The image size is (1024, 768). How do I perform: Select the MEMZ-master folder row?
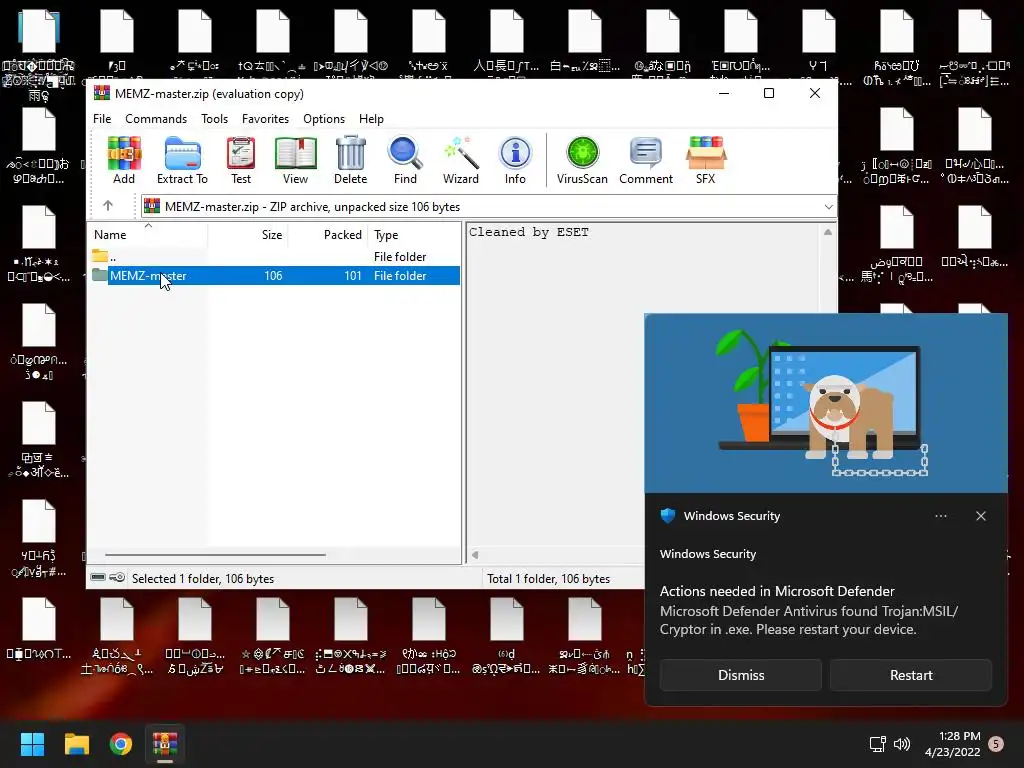click(274, 276)
